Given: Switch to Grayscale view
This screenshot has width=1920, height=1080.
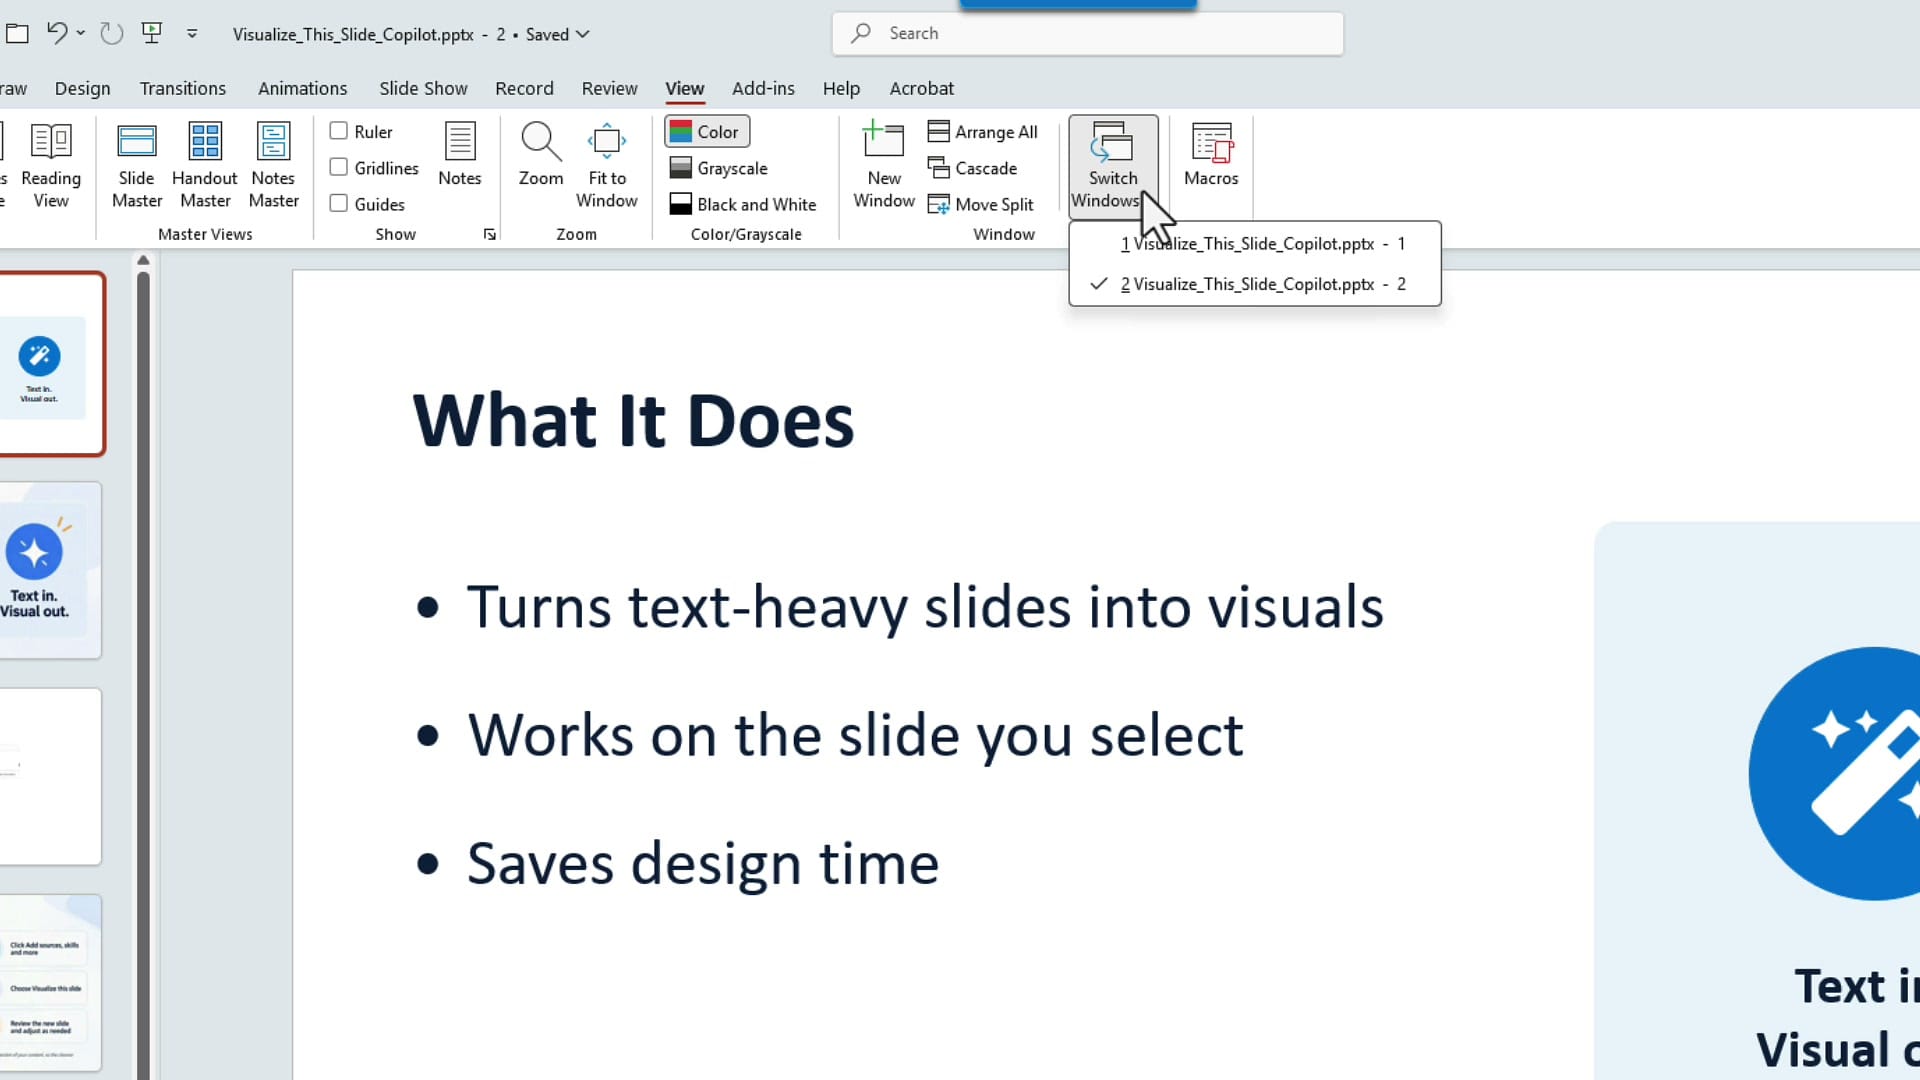Looking at the screenshot, I should [718, 168].
